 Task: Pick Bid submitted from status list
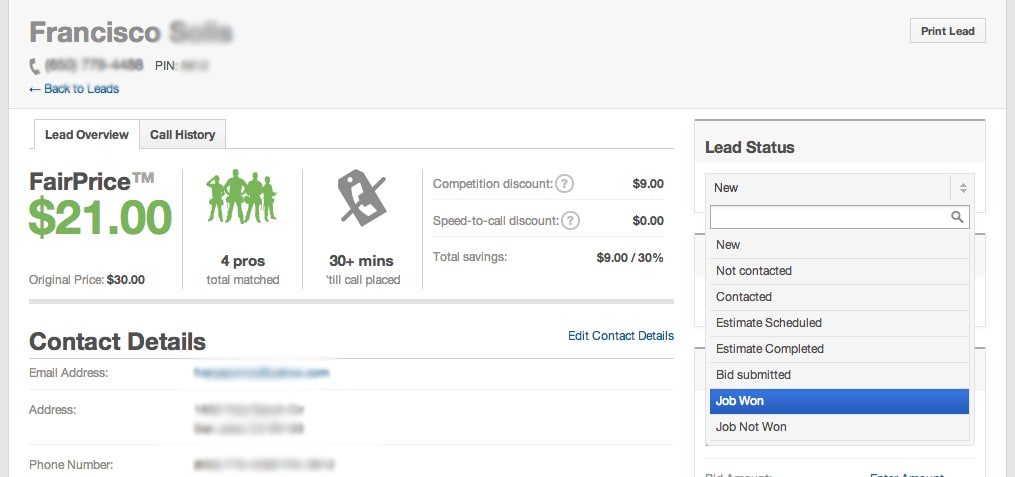(839, 375)
